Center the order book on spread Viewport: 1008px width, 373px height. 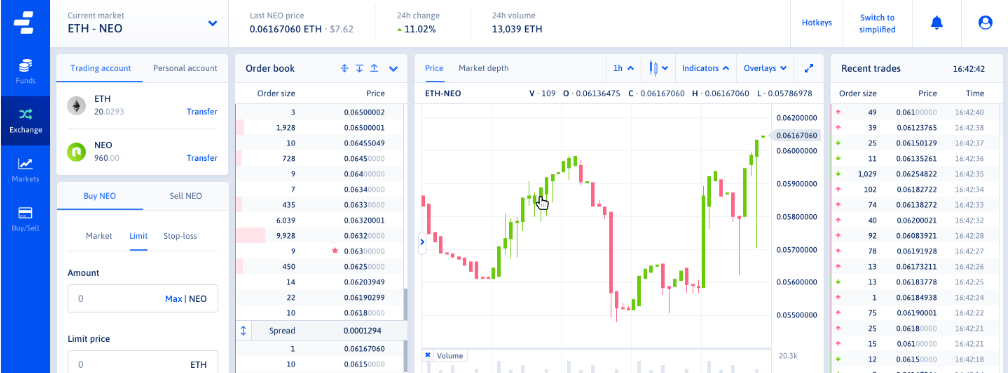pyautogui.click(x=344, y=68)
